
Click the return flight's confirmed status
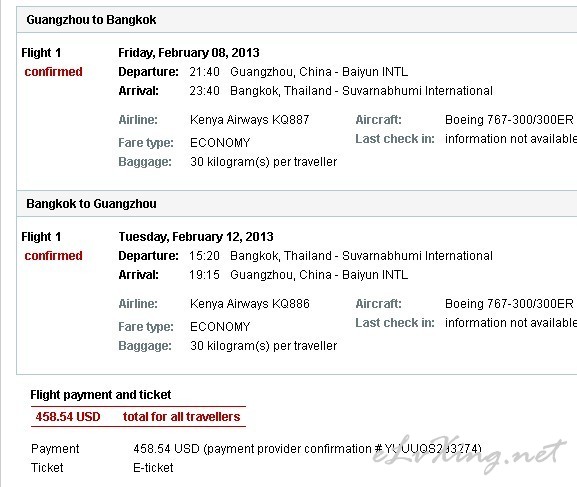pyautogui.click(x=53, y=256)
